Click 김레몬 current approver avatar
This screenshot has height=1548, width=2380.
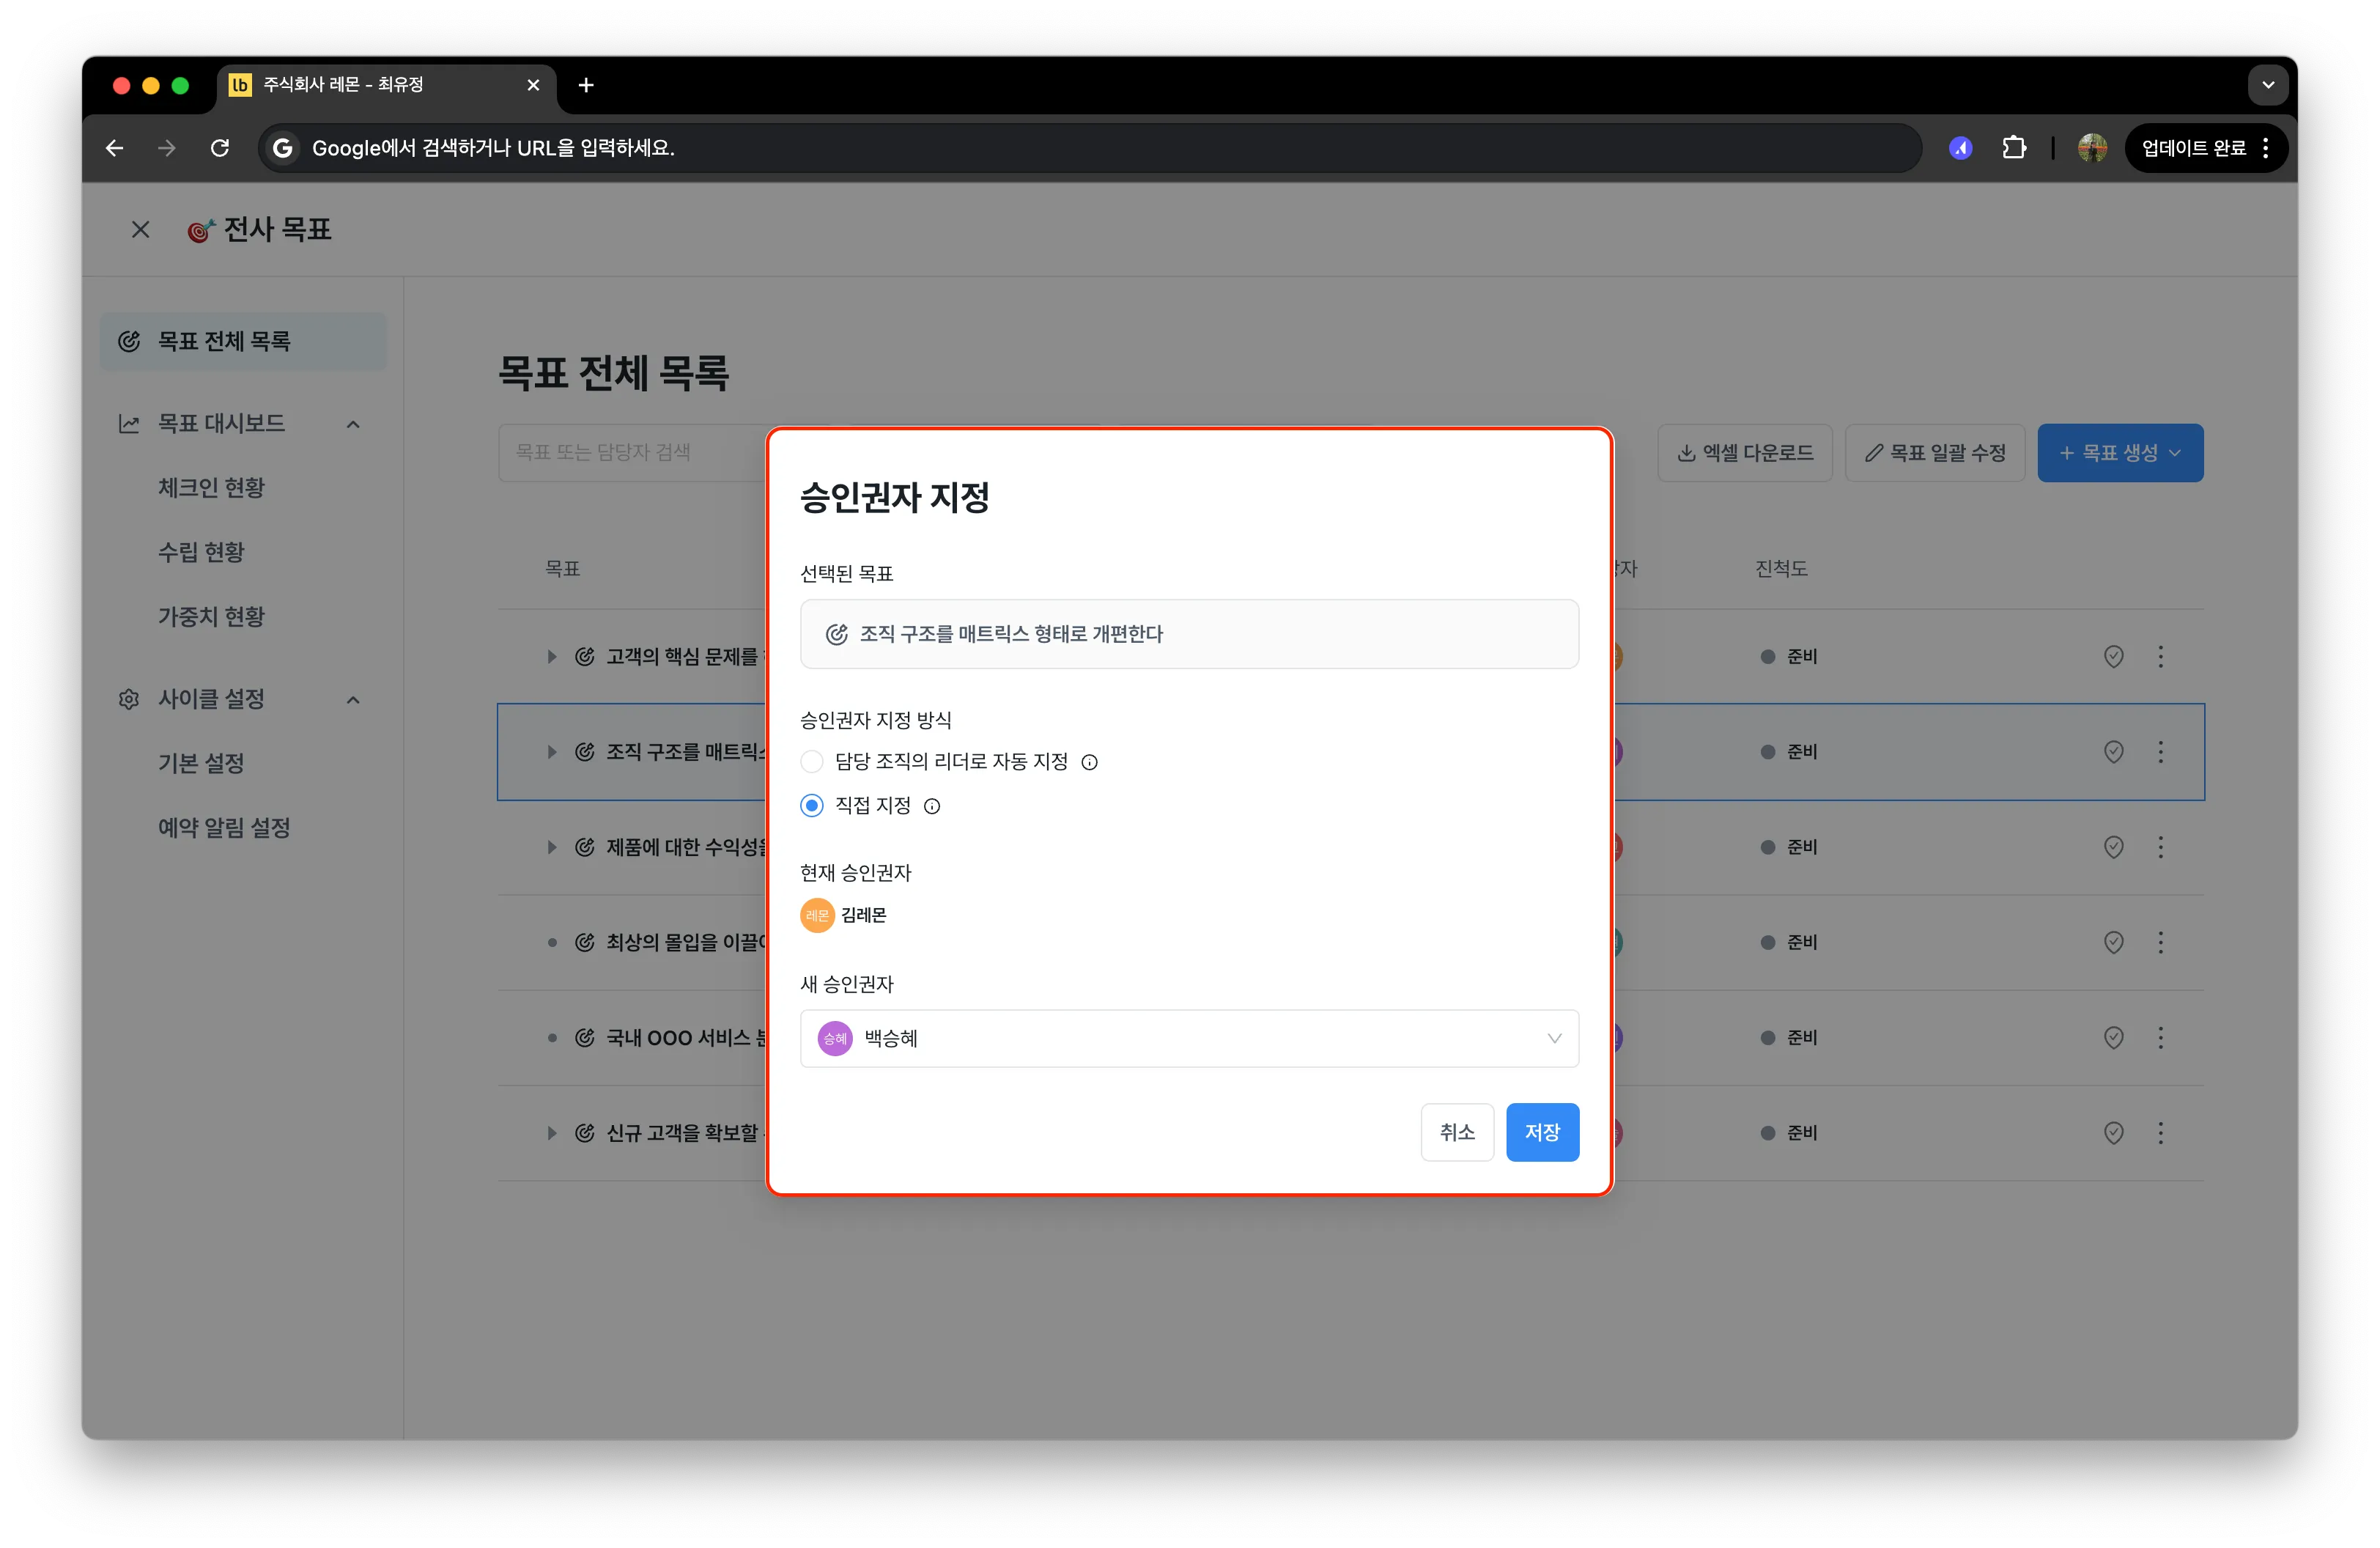click(x=817, y=915)
